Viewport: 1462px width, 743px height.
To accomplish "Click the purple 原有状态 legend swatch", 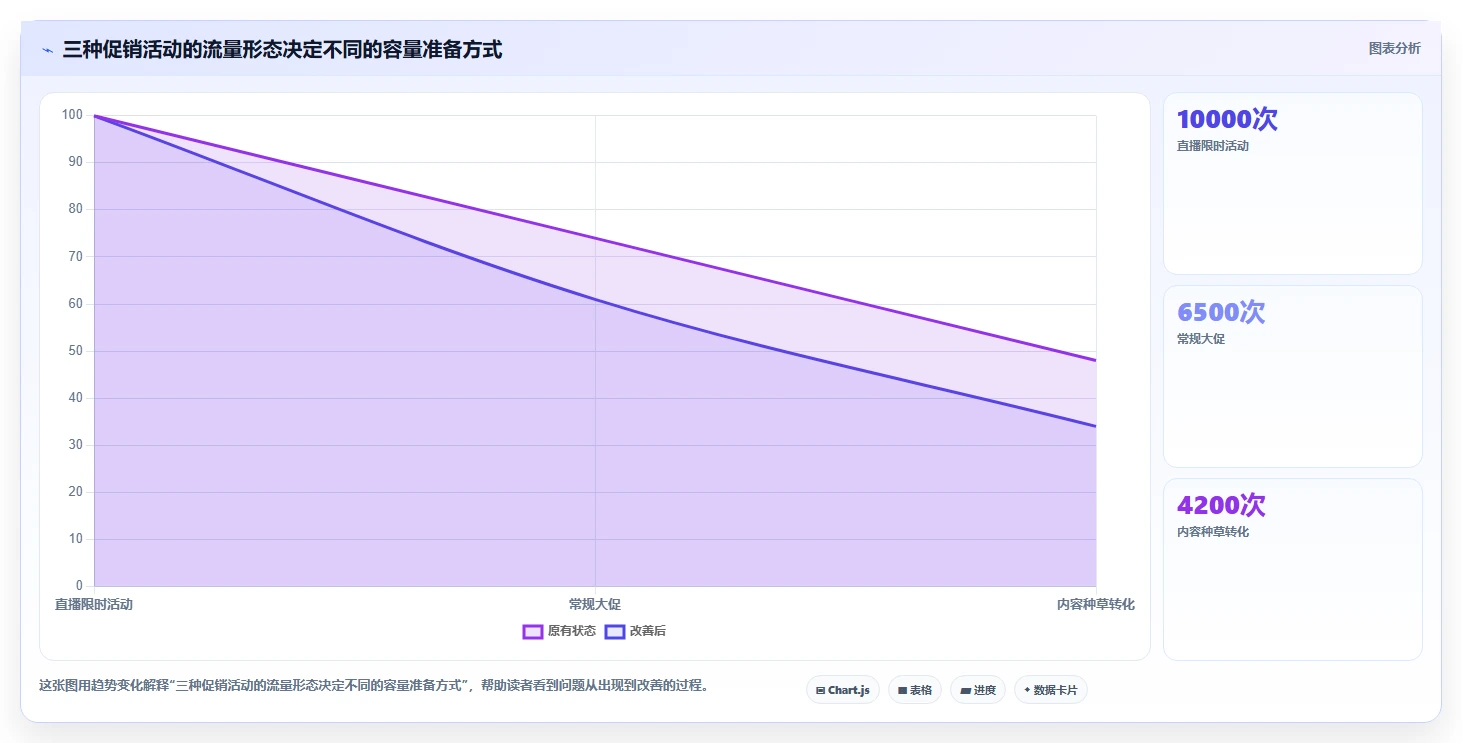I will (532, 631).
